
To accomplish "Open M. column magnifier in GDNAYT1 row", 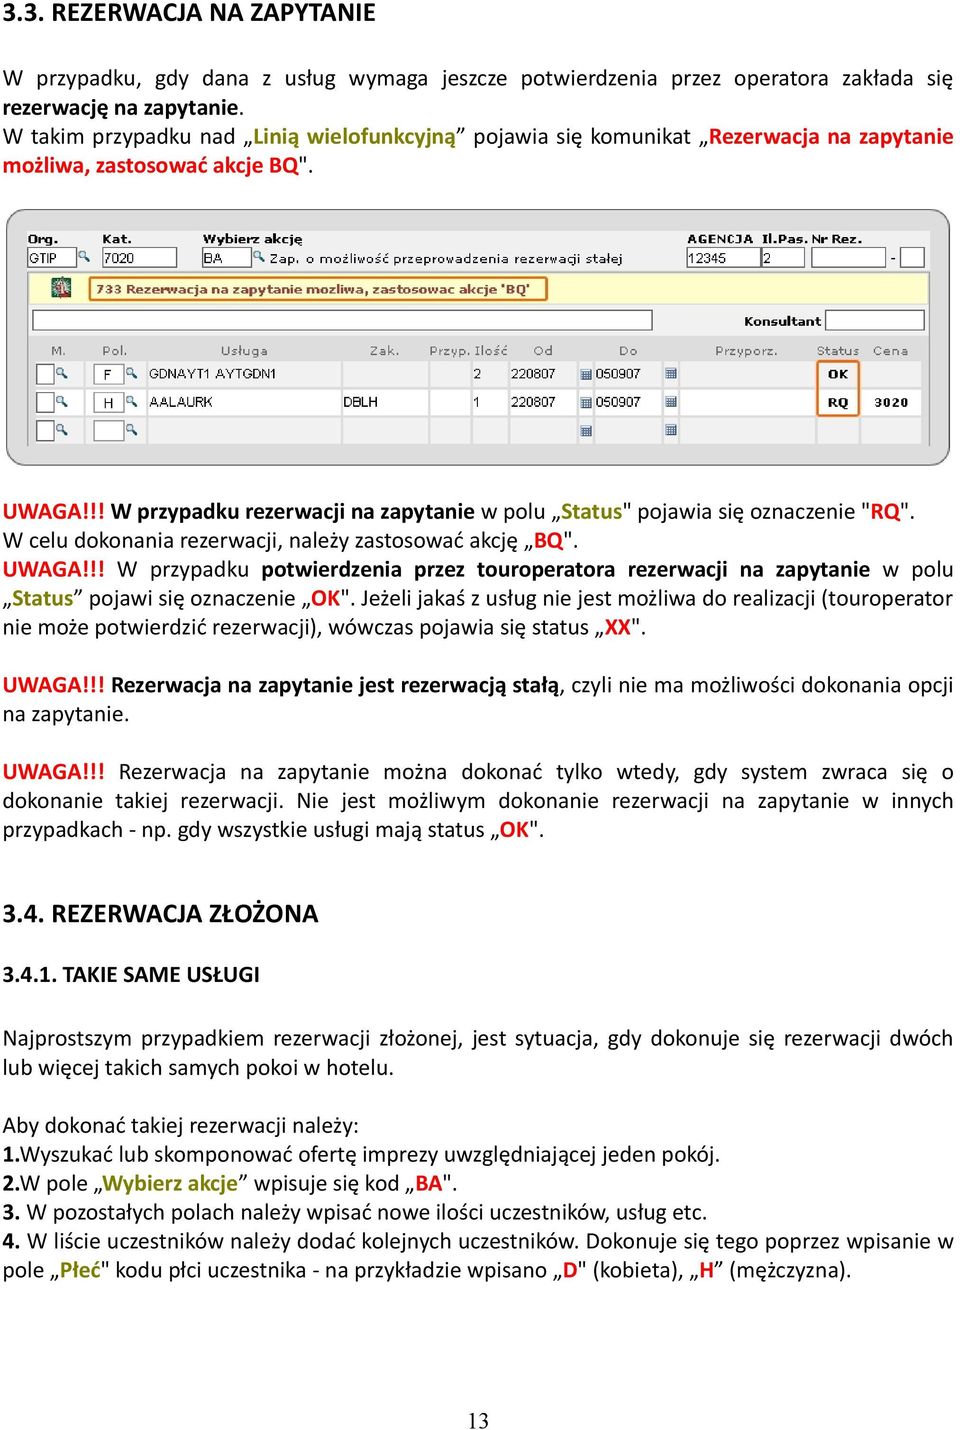I will [62, 374].
